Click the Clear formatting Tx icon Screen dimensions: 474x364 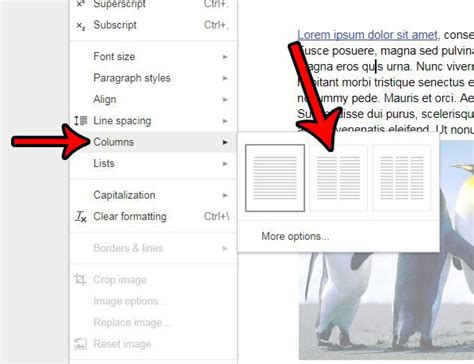tap(81, 217)
